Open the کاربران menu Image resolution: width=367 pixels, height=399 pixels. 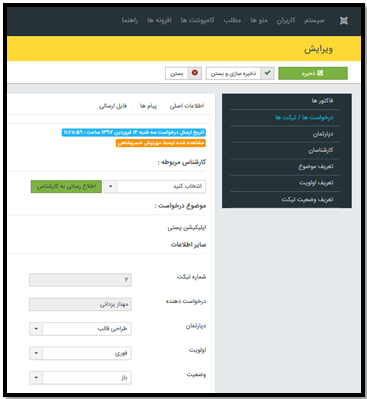click(286, 21)
